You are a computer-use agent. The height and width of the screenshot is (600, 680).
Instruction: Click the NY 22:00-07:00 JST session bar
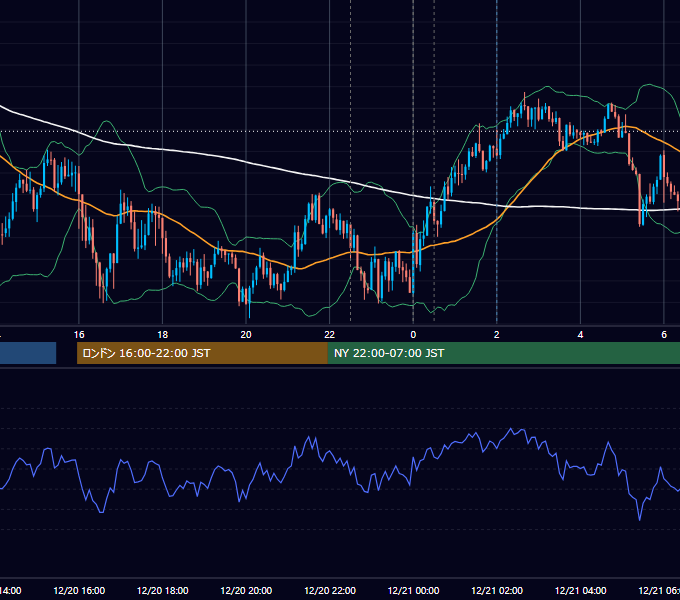503,353
